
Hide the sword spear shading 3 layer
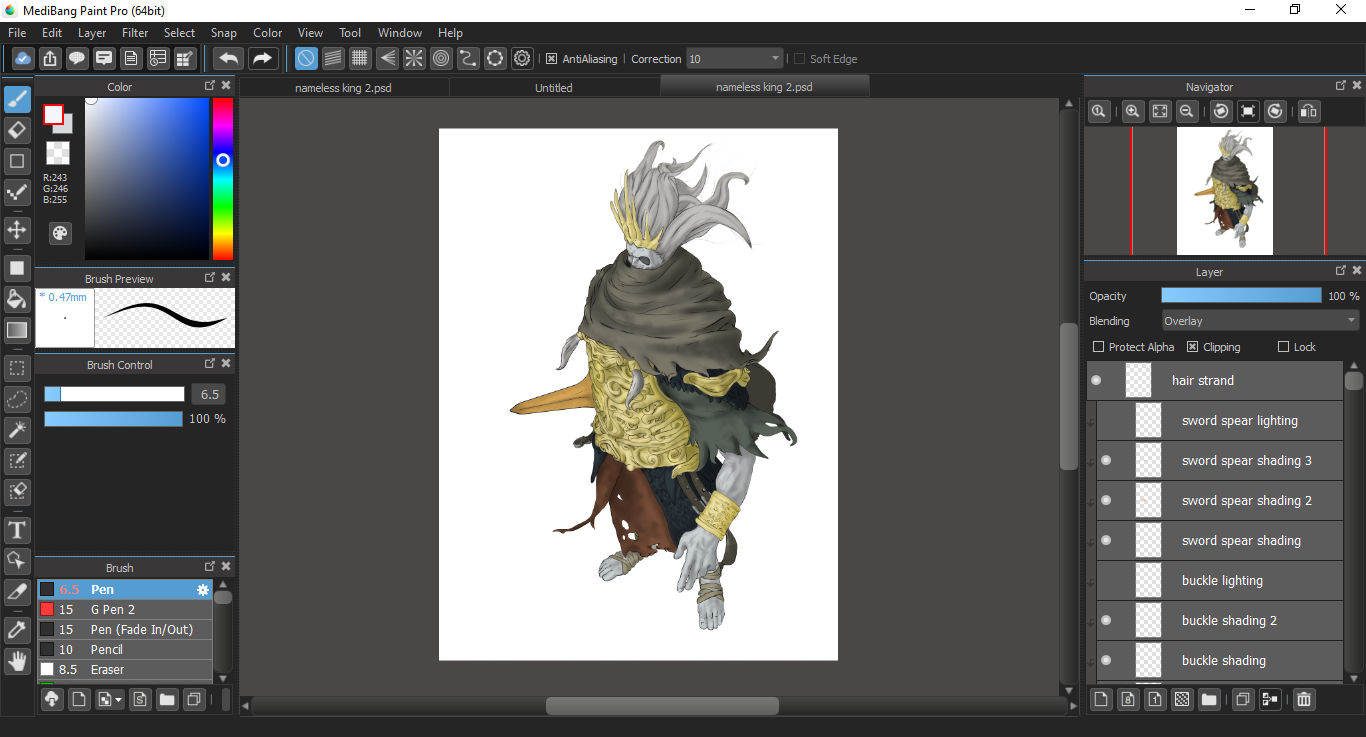coord(1106,460)
